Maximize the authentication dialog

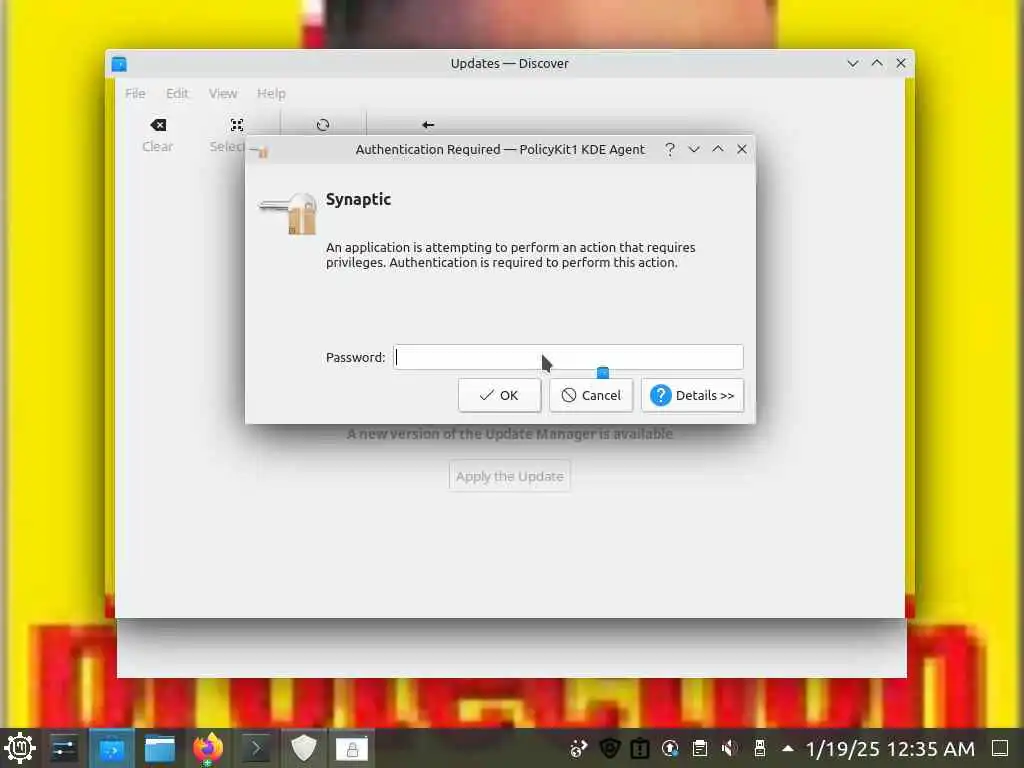click(x=718, y=150)
